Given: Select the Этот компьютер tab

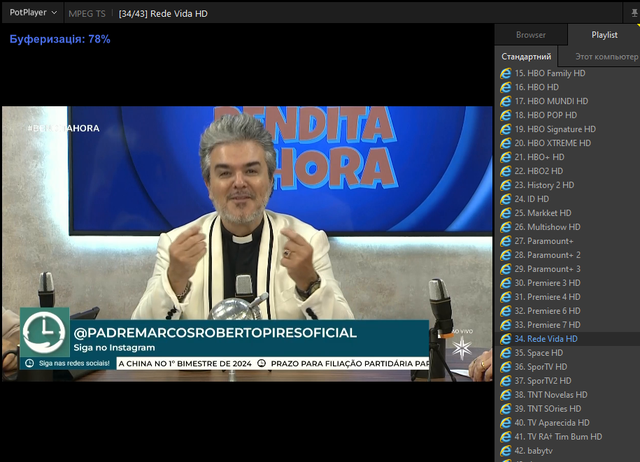Looking at the screenshot, I should (x=607, y=57).
